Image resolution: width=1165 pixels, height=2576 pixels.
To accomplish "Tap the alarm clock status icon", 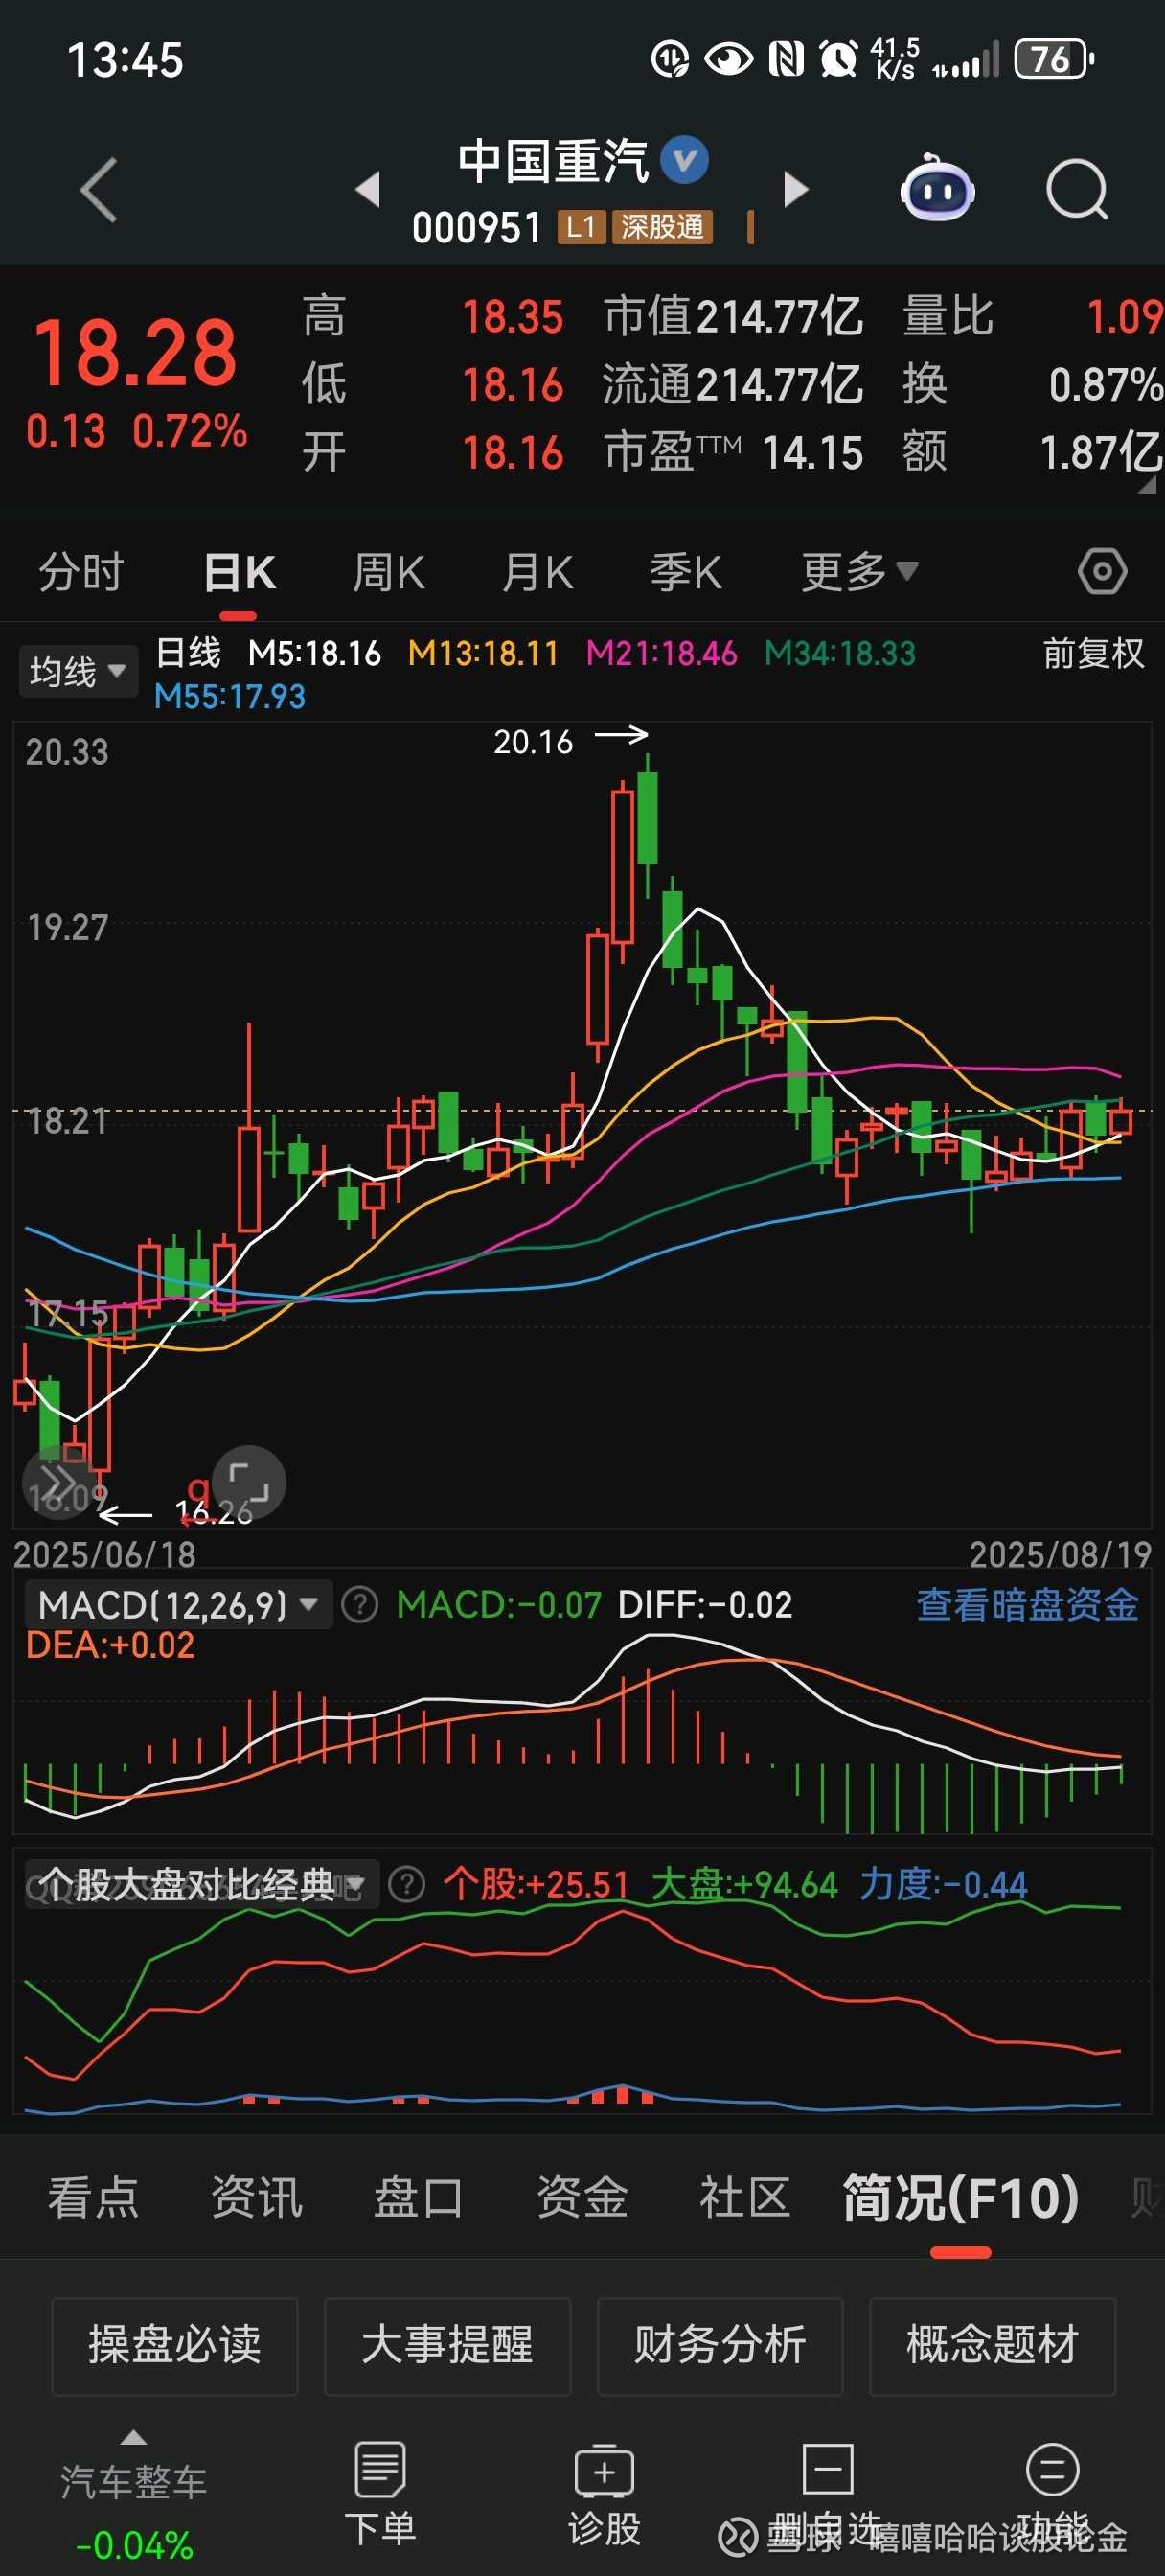I will pos(838,59).
